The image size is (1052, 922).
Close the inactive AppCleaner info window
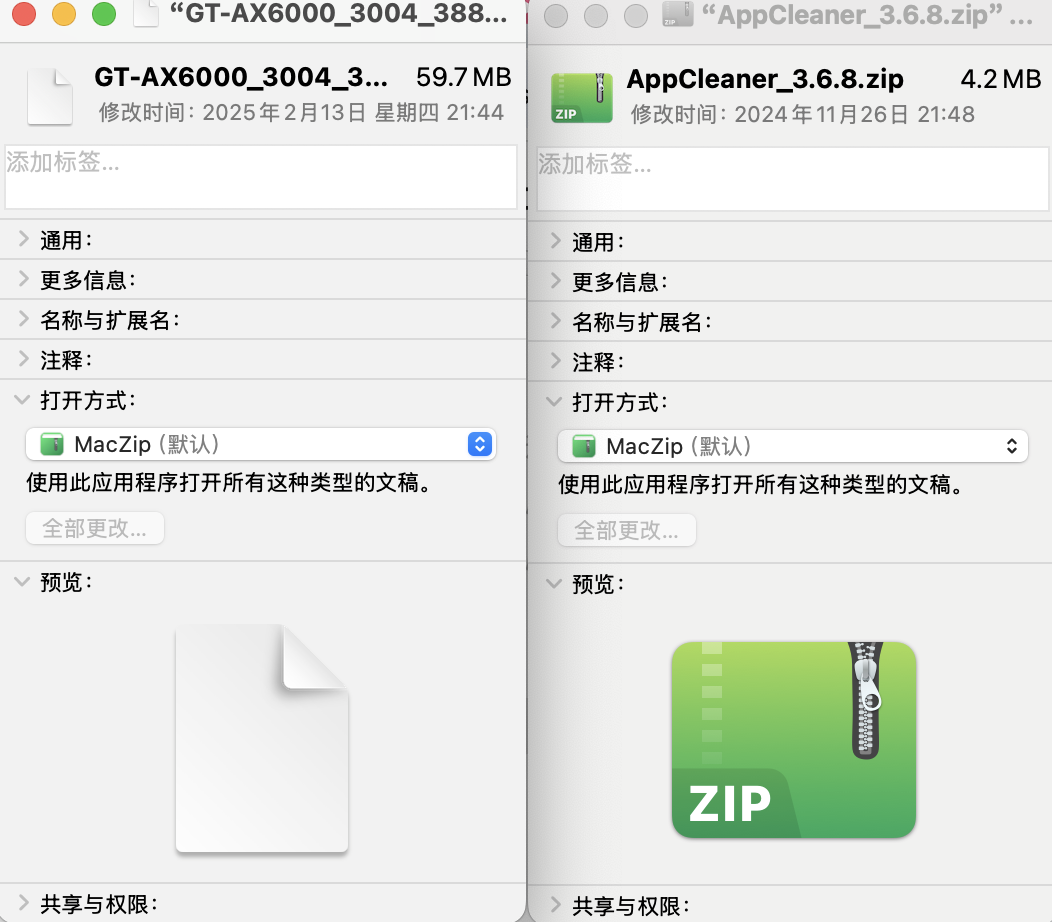(x=556, y=15)
